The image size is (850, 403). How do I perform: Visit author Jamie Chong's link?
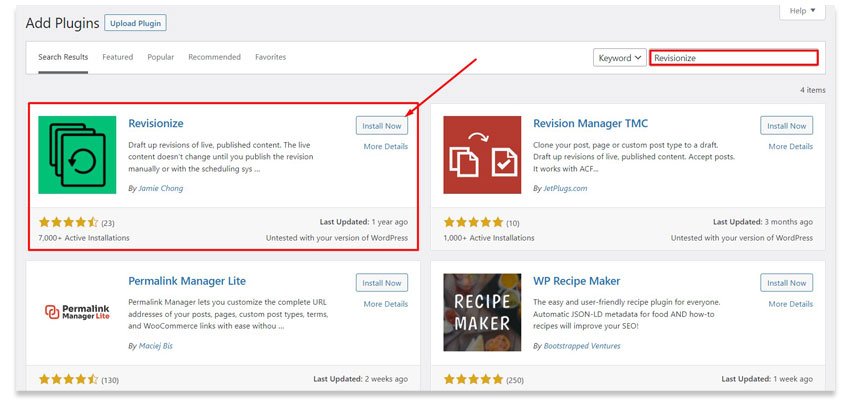point(160,188)
